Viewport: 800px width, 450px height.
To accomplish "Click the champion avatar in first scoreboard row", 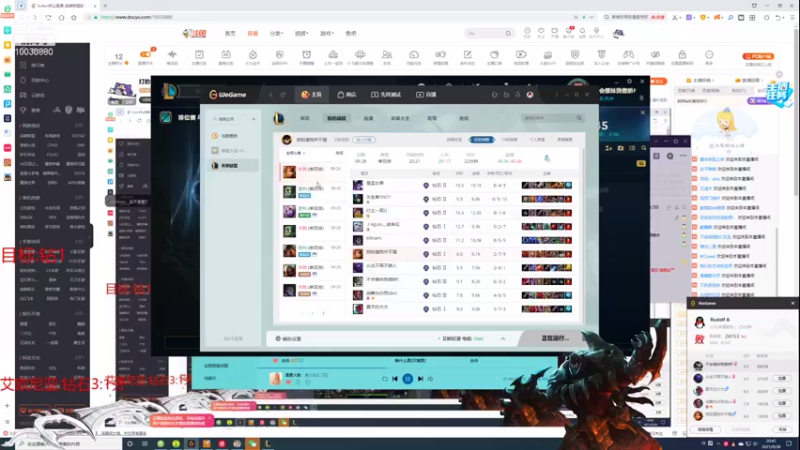I will pos(358,185).
